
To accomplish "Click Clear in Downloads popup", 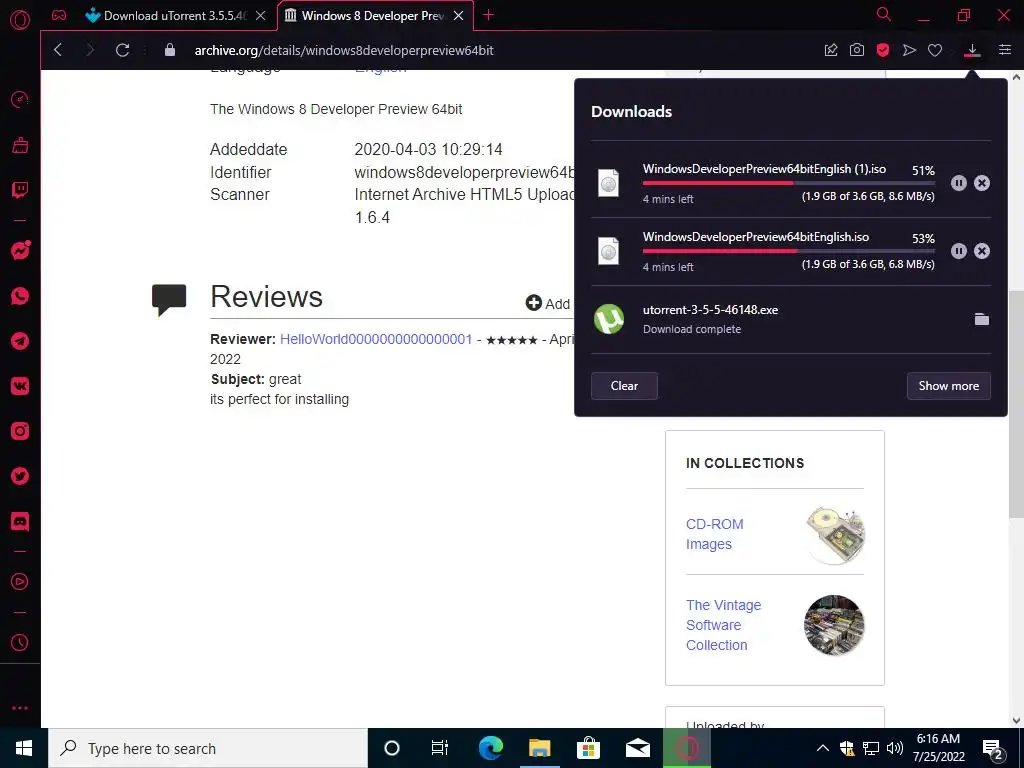I will pos(624,386).
